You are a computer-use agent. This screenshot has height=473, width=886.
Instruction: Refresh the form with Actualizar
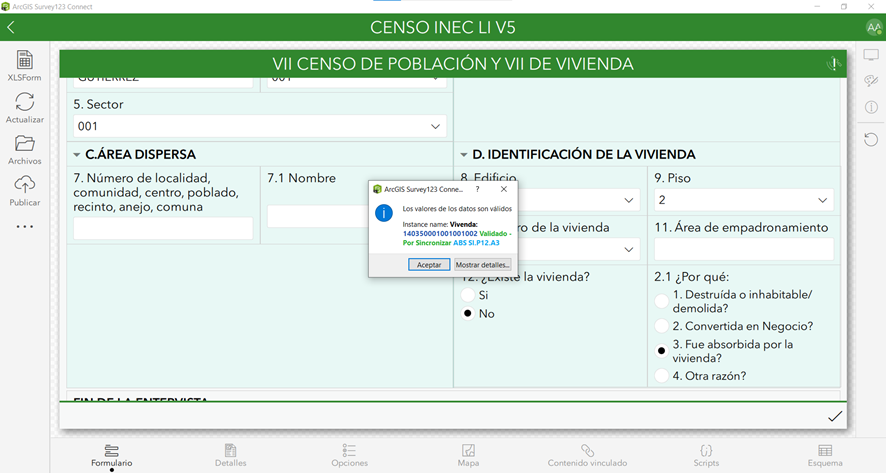pos(24,107)
